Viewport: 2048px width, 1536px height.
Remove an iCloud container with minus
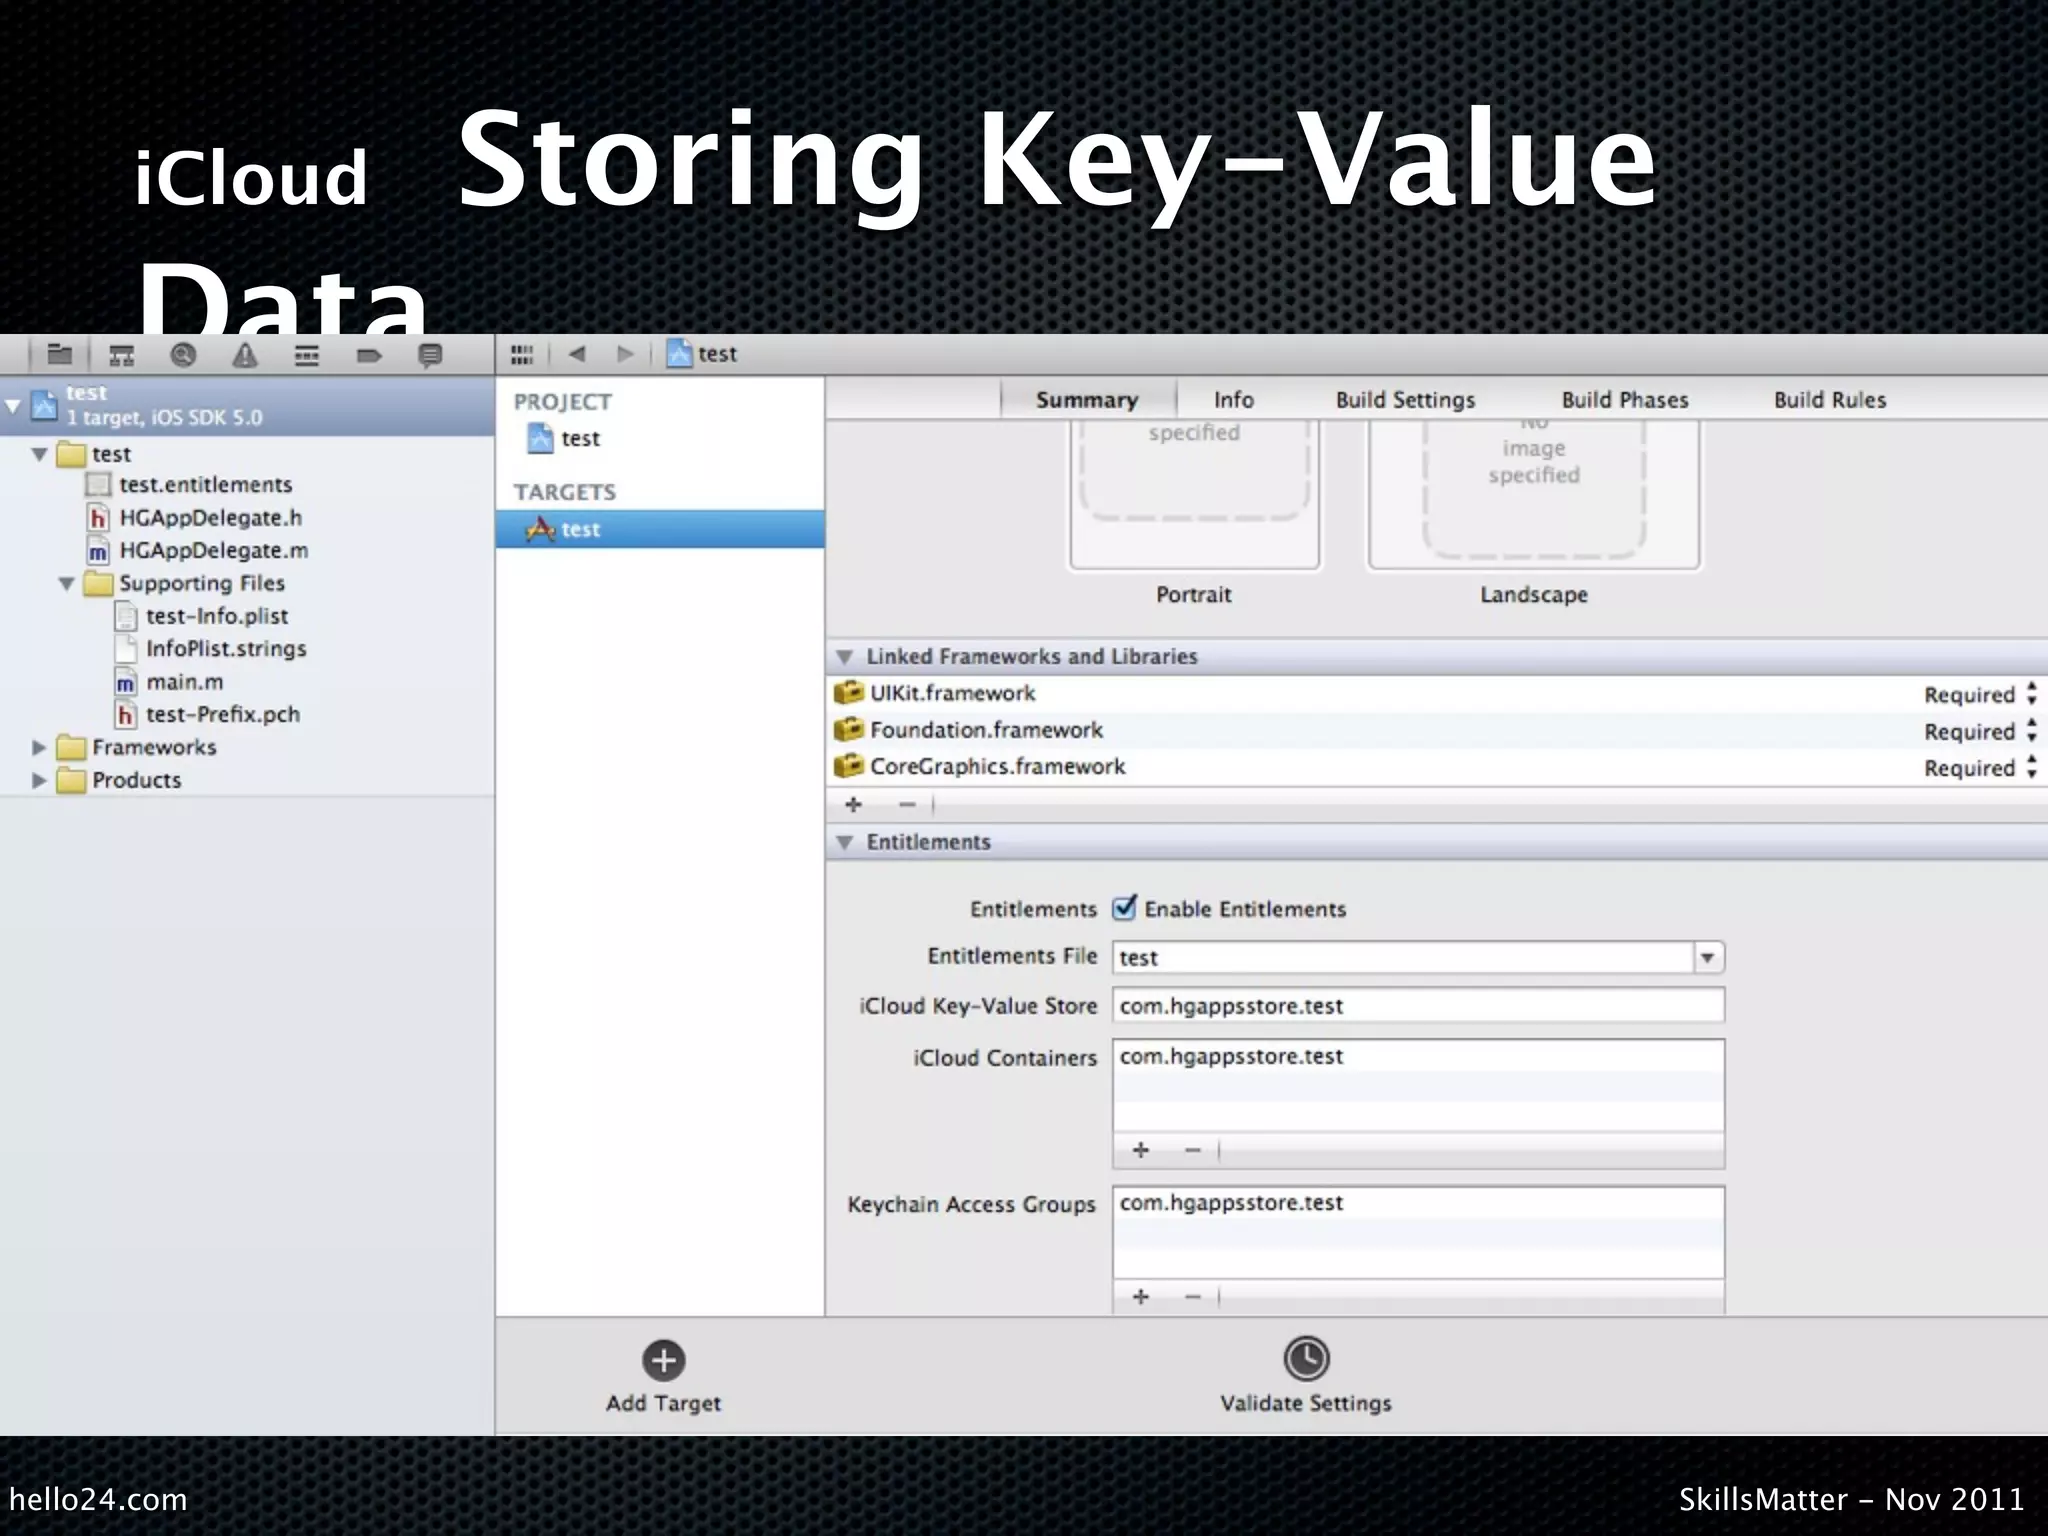point(1192,1150)
